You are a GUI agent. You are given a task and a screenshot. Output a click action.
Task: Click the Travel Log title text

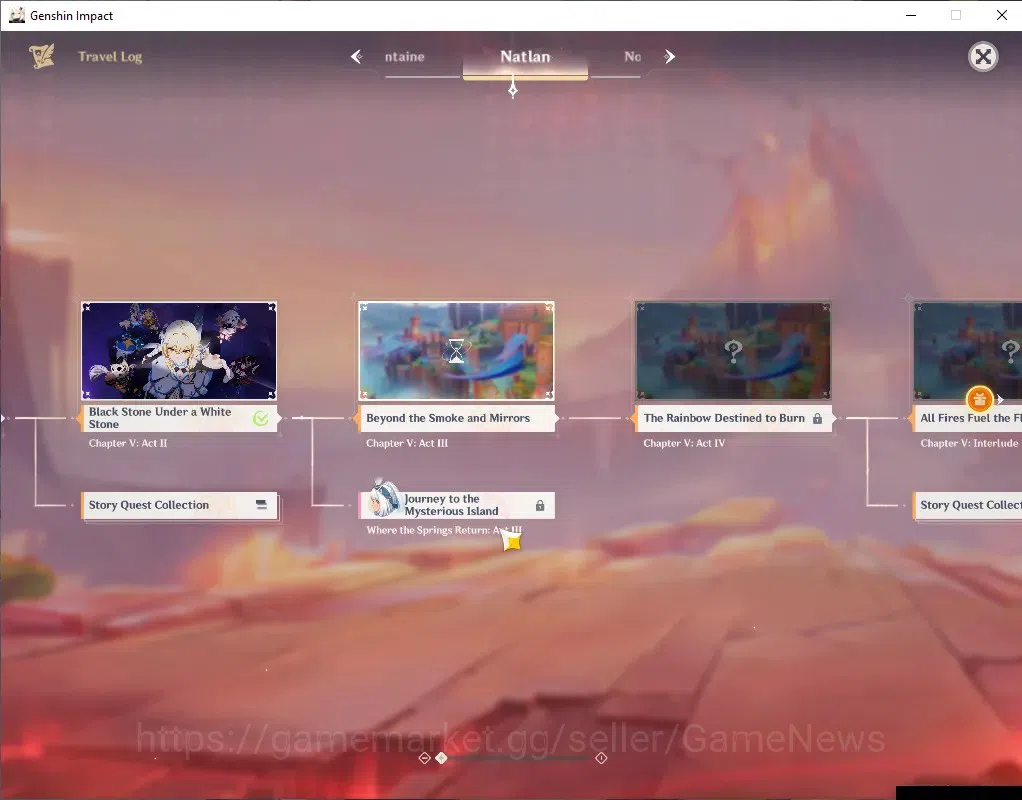[x=110, y=57]
